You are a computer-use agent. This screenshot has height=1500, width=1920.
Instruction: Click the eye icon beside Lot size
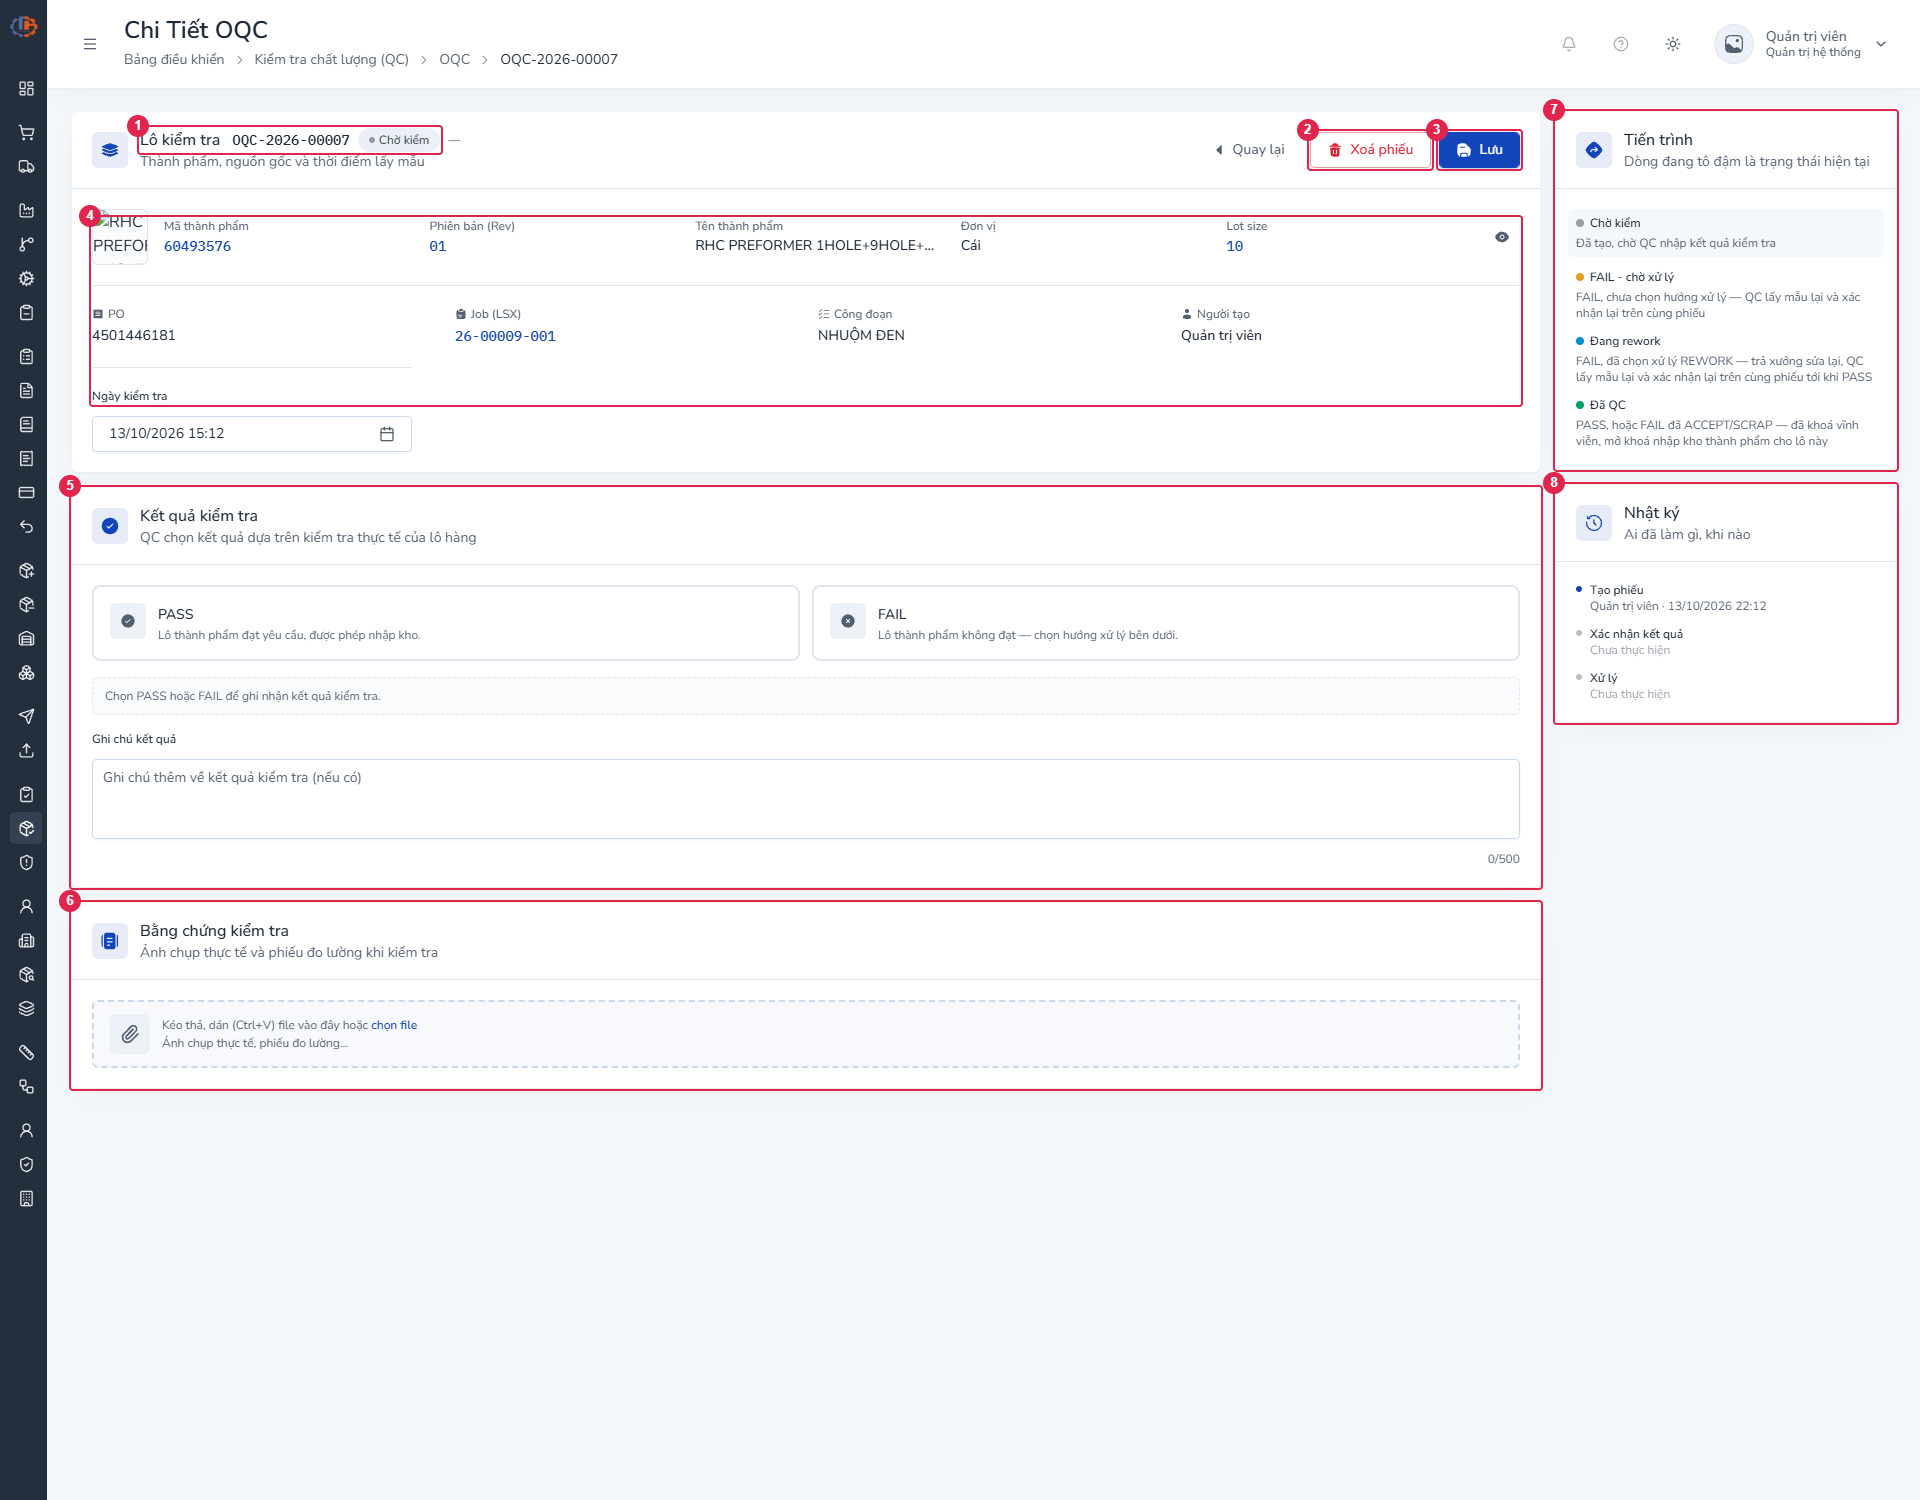[x=1502, y=237]
